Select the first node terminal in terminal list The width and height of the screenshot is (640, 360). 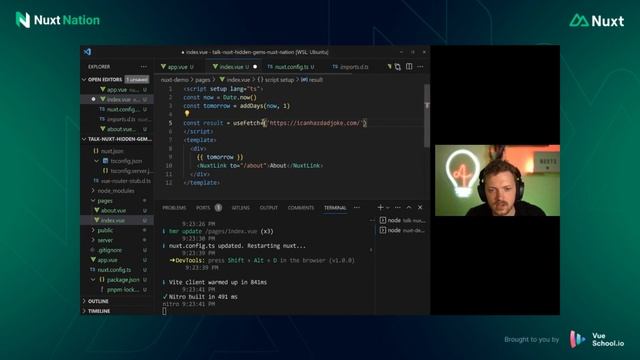[402, 220]
